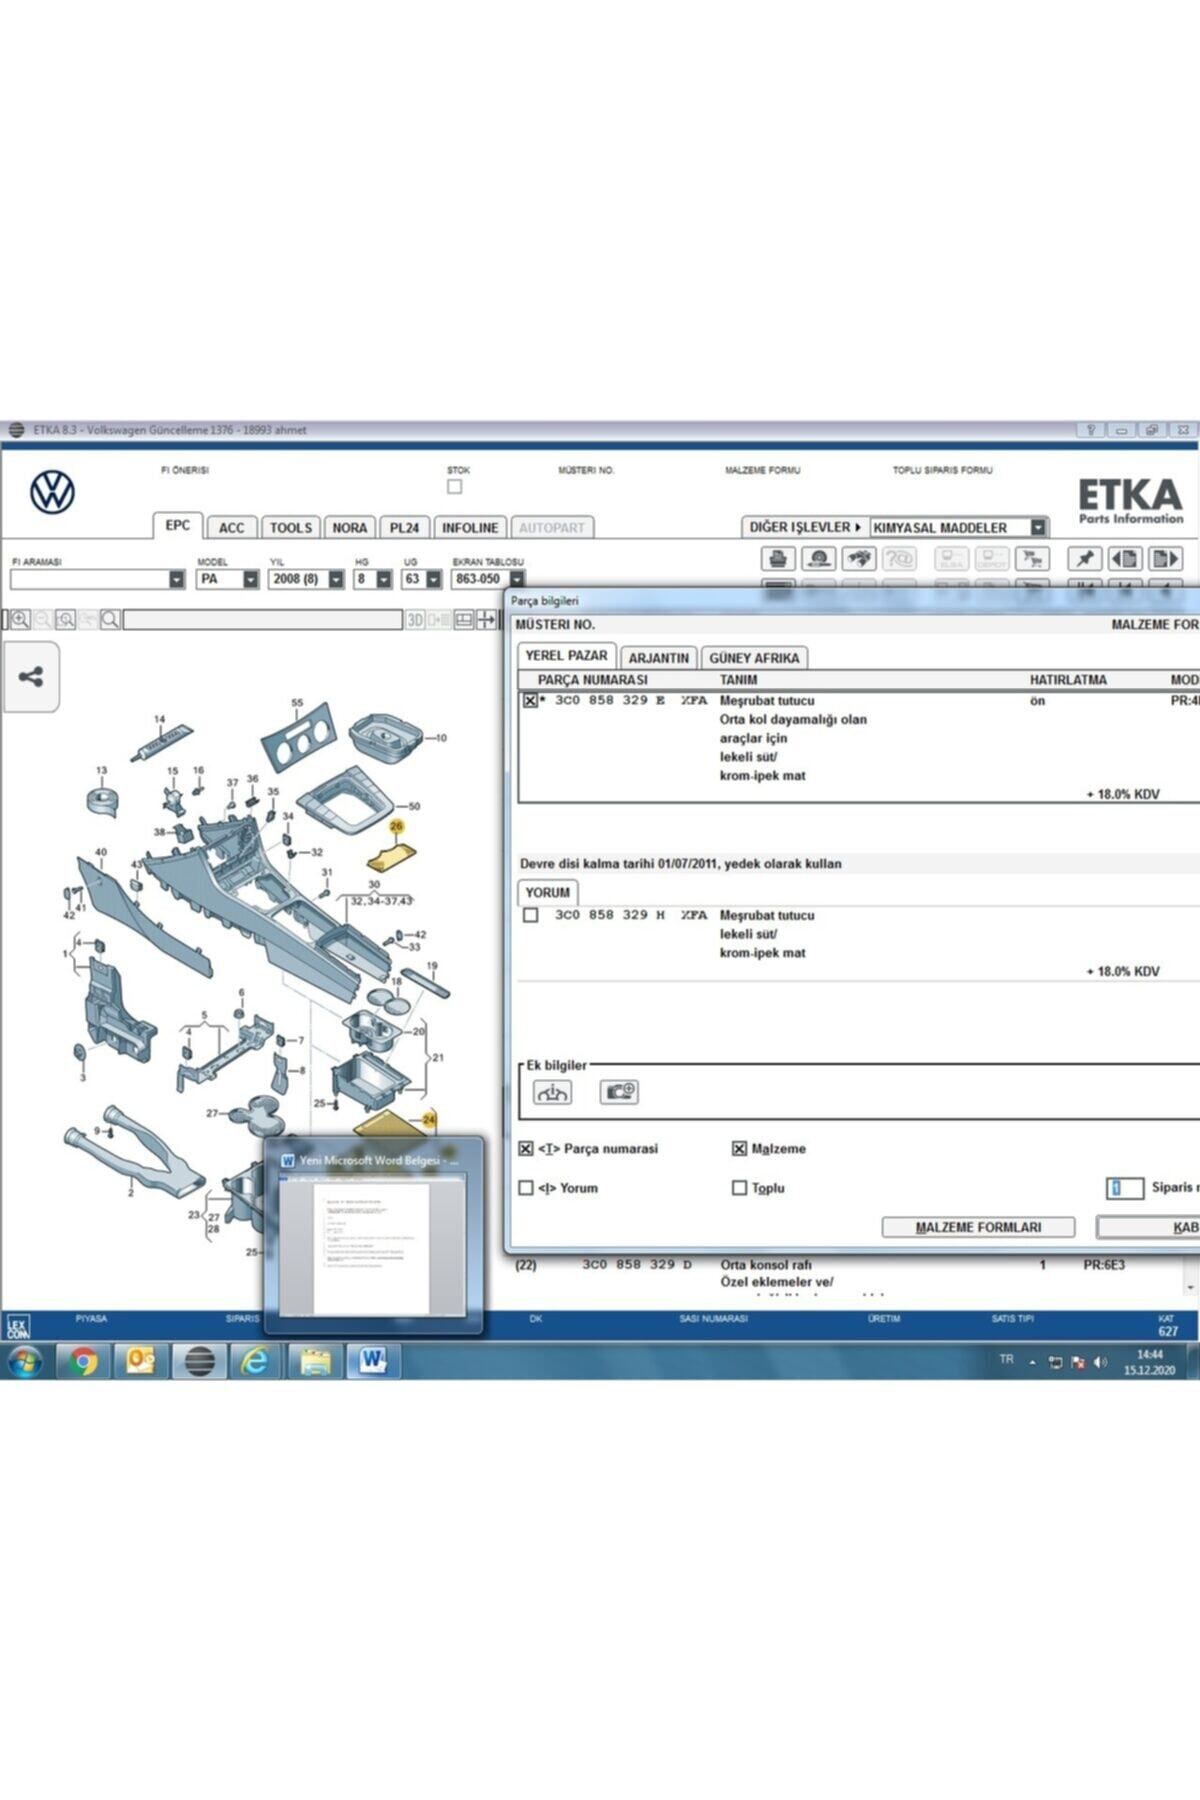1200x1800 pixels.
Task: Open the shopping cart order icon
Action: (1031, 558)
